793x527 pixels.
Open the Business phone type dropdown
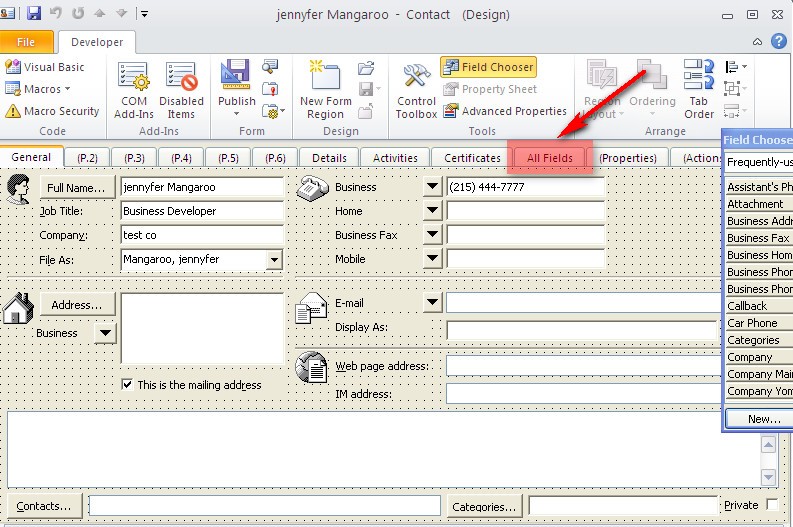pos(432,187)
